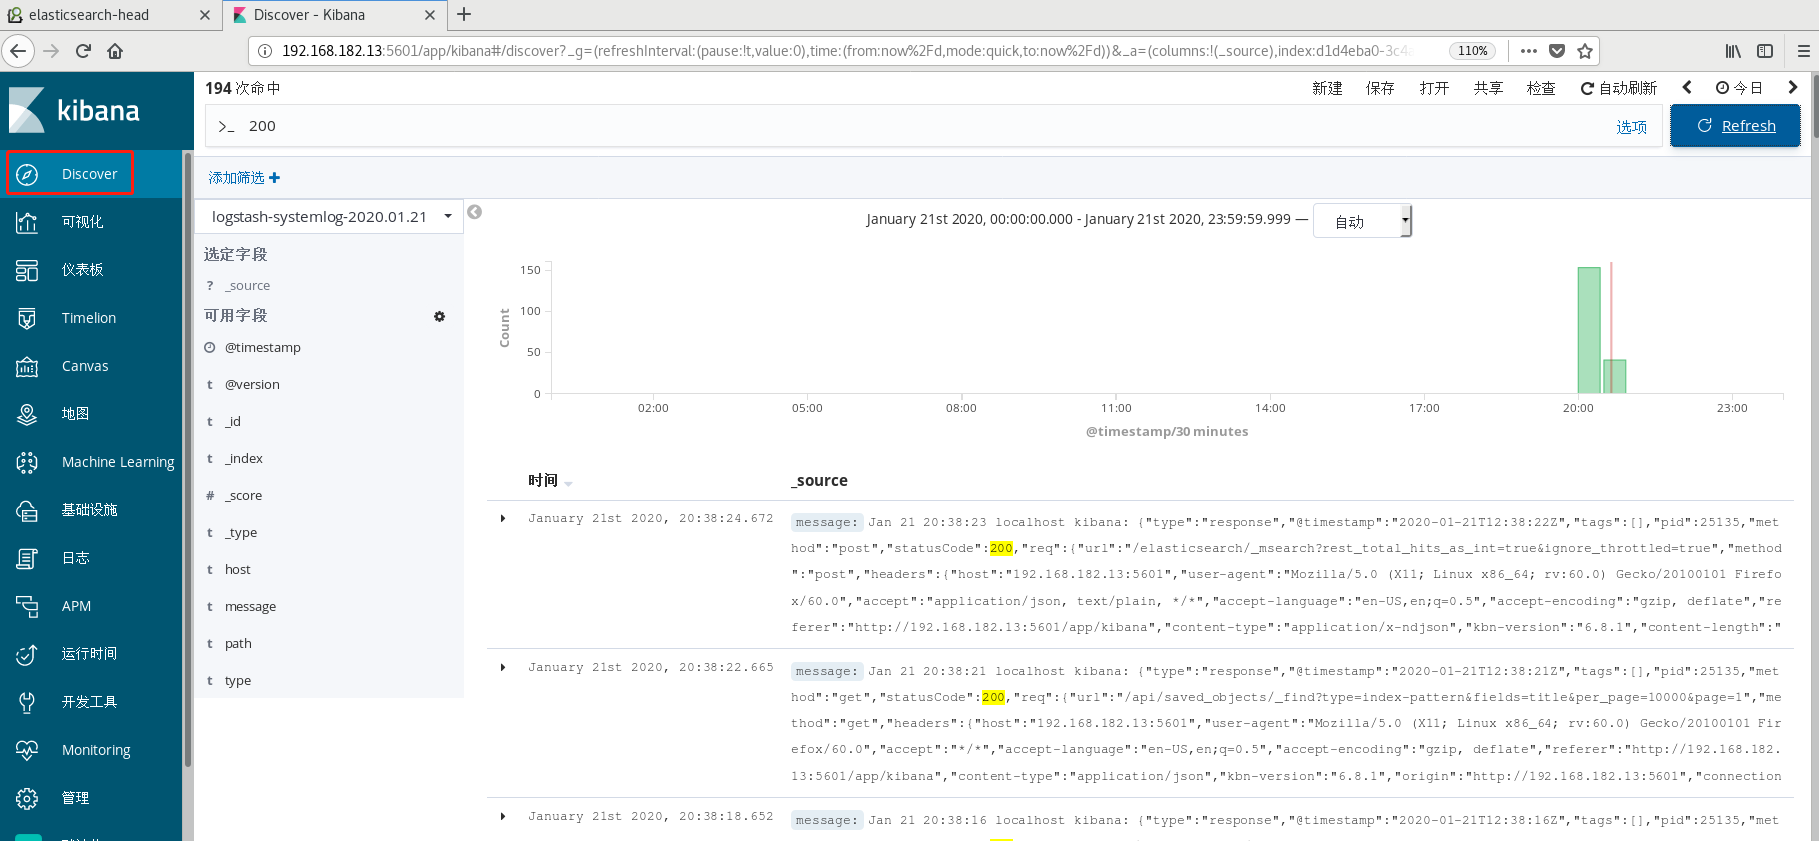Open the 管理 management gear icon
Screen dimensions: 1819x841
pyautogui.click(x=27, y=798)
